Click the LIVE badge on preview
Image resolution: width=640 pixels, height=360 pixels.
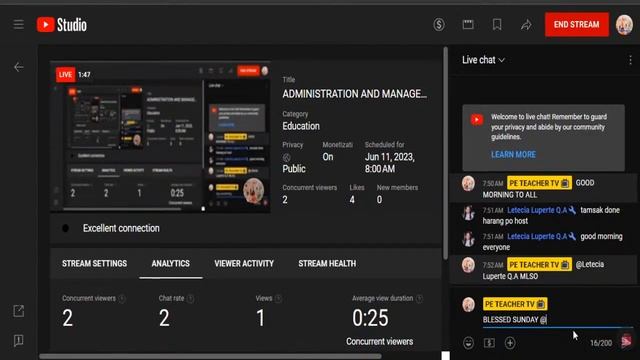tap(65, 75)
